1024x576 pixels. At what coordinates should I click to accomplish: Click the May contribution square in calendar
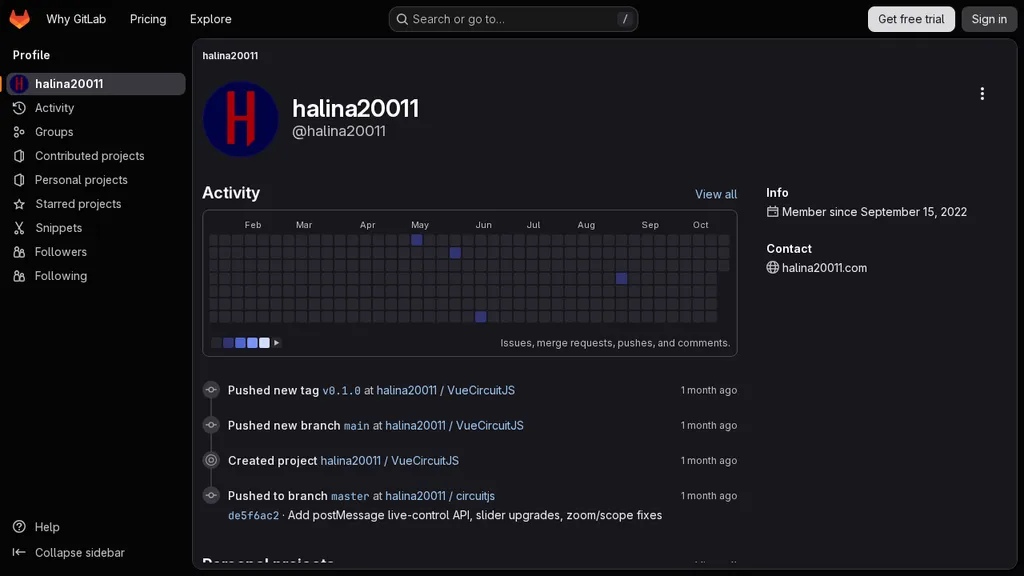pos(417,240)
